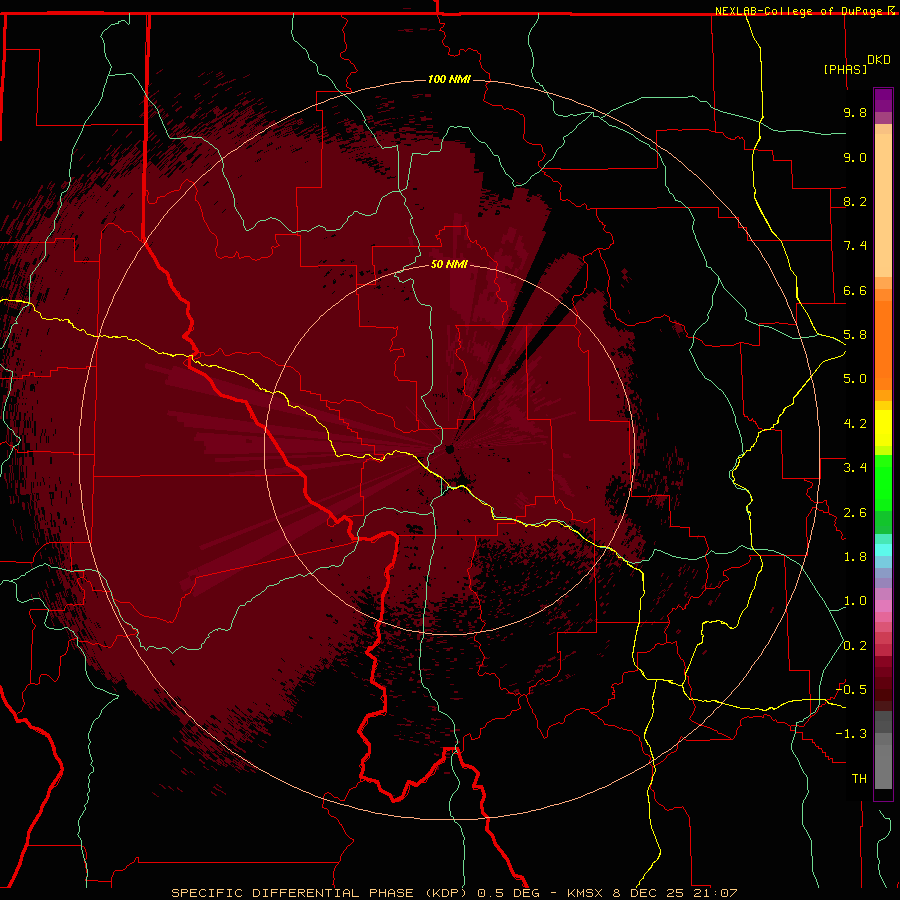The height and width of the screenshot is (900, 900).
Task: Click the -0.5 value on the color scale
Action: pos(851,690)
